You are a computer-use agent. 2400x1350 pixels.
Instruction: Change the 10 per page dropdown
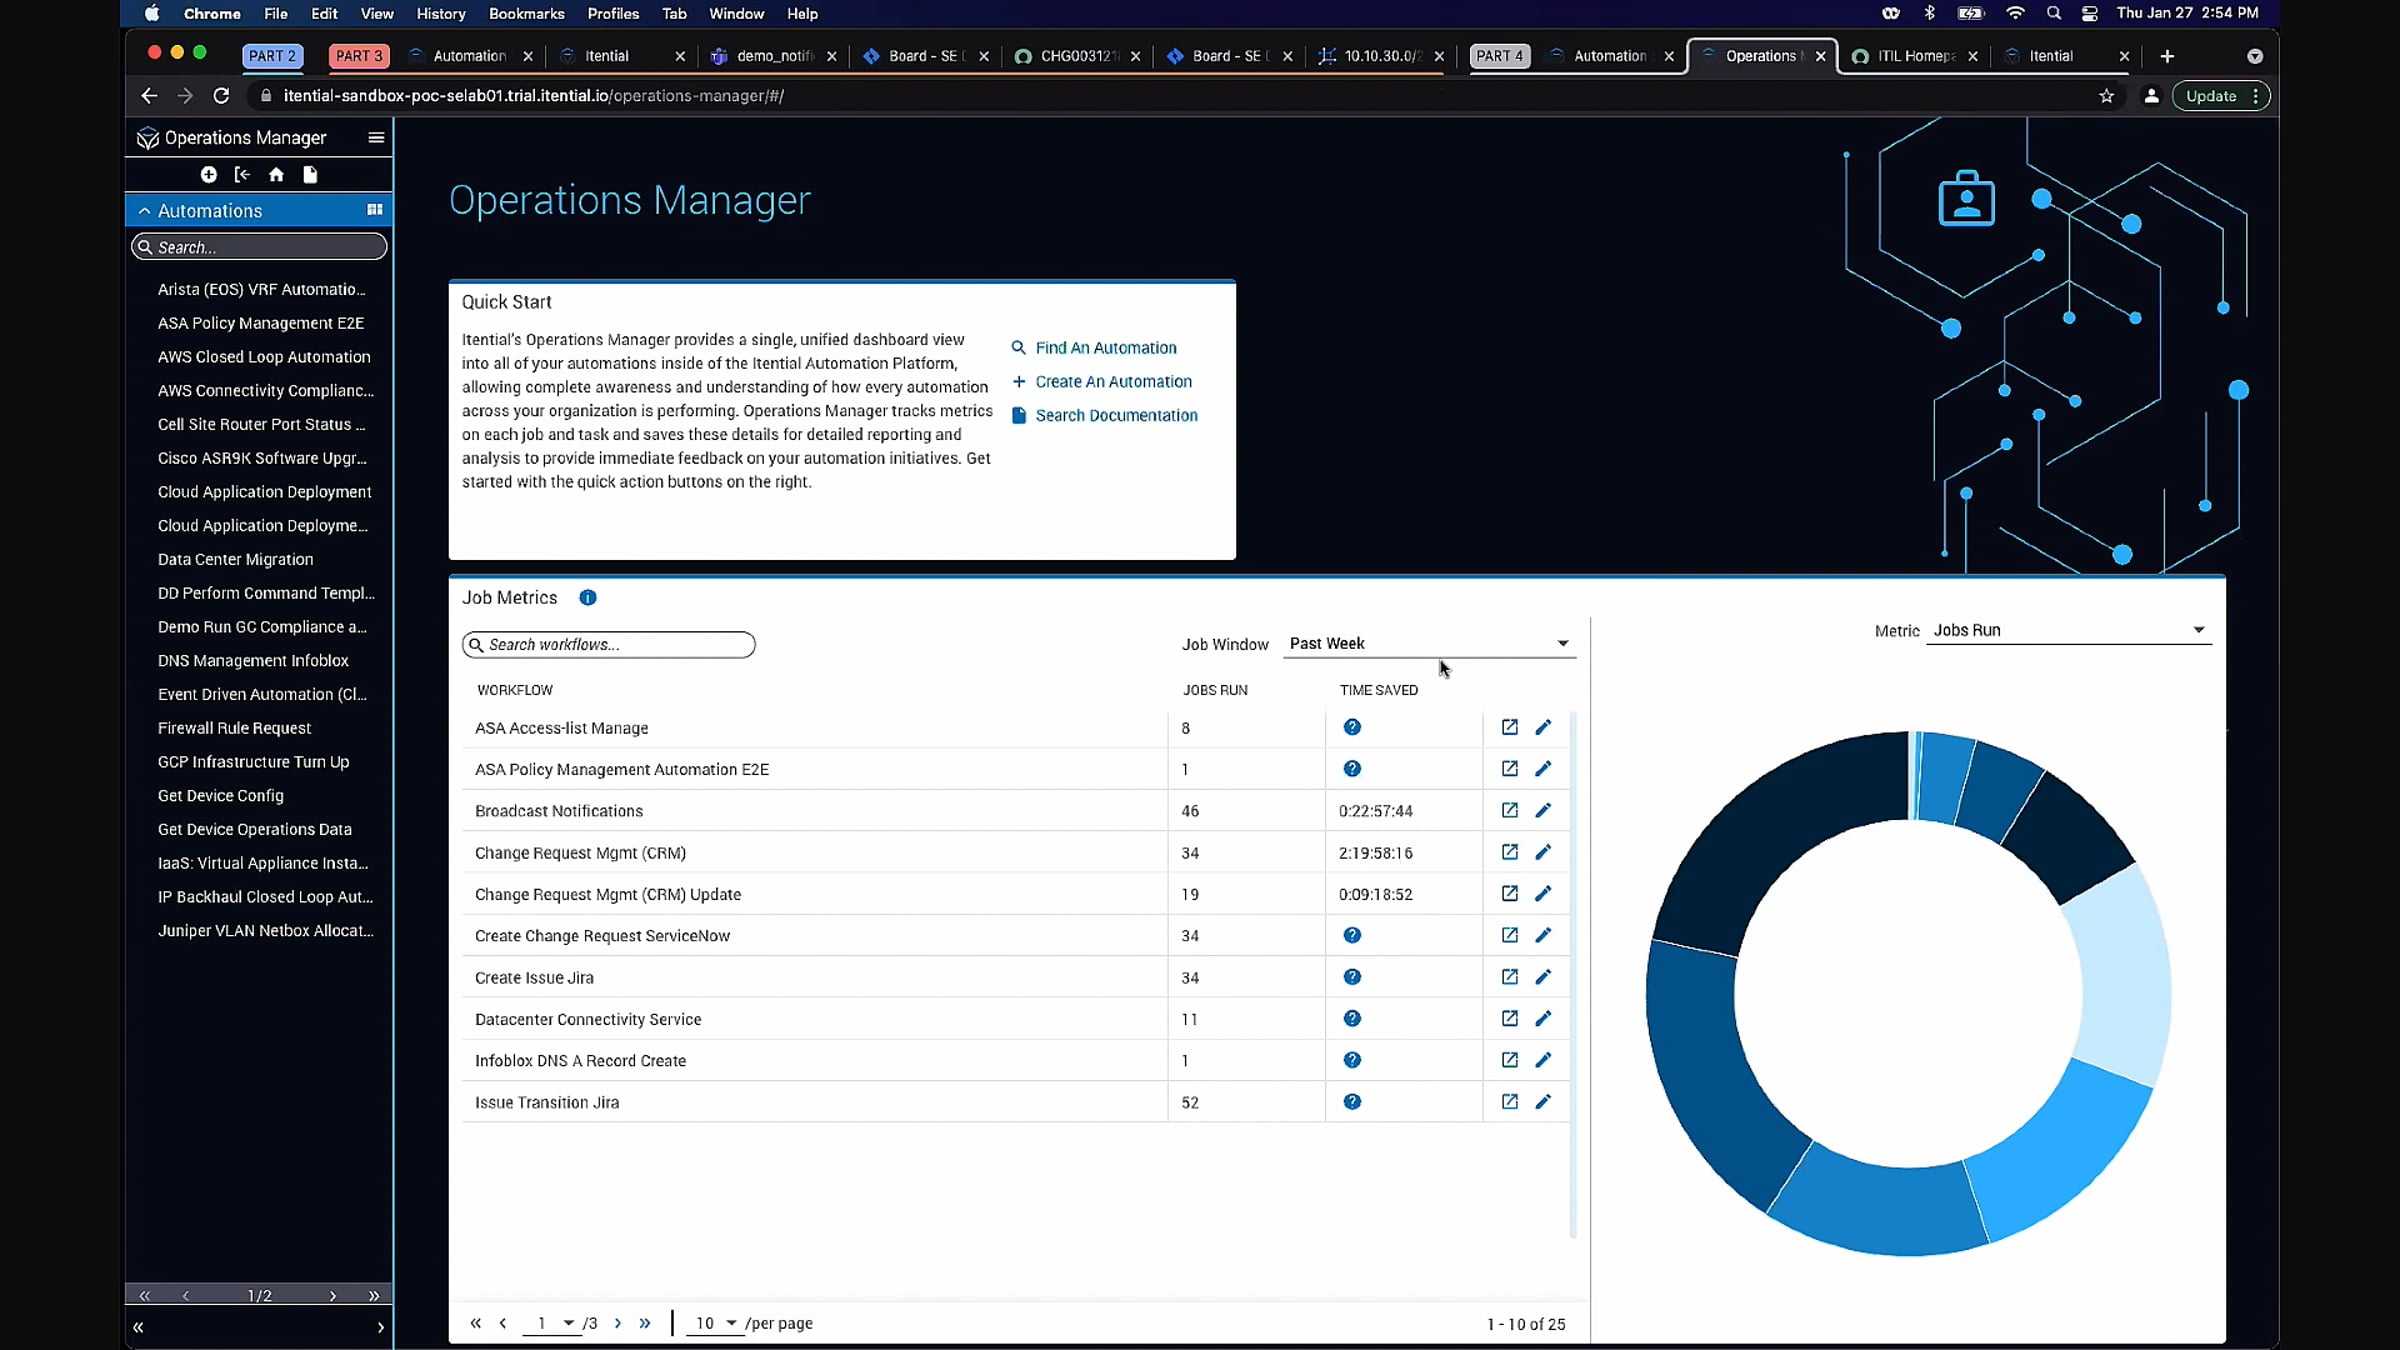[x=716, y=1323]
